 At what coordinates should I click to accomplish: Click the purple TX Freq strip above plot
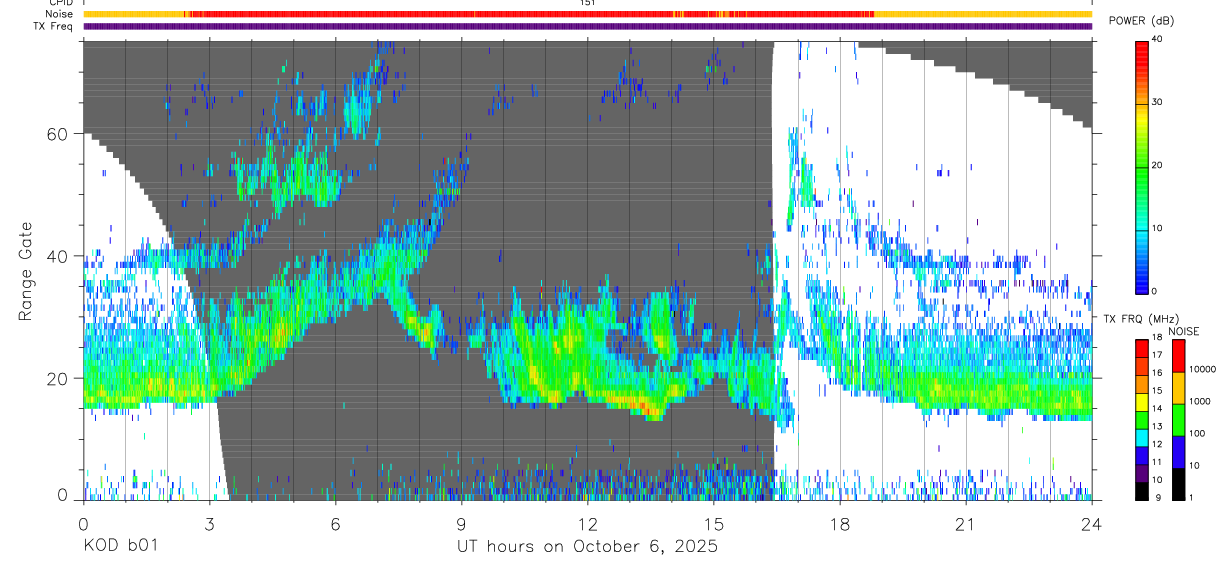(x=587, y=26)
